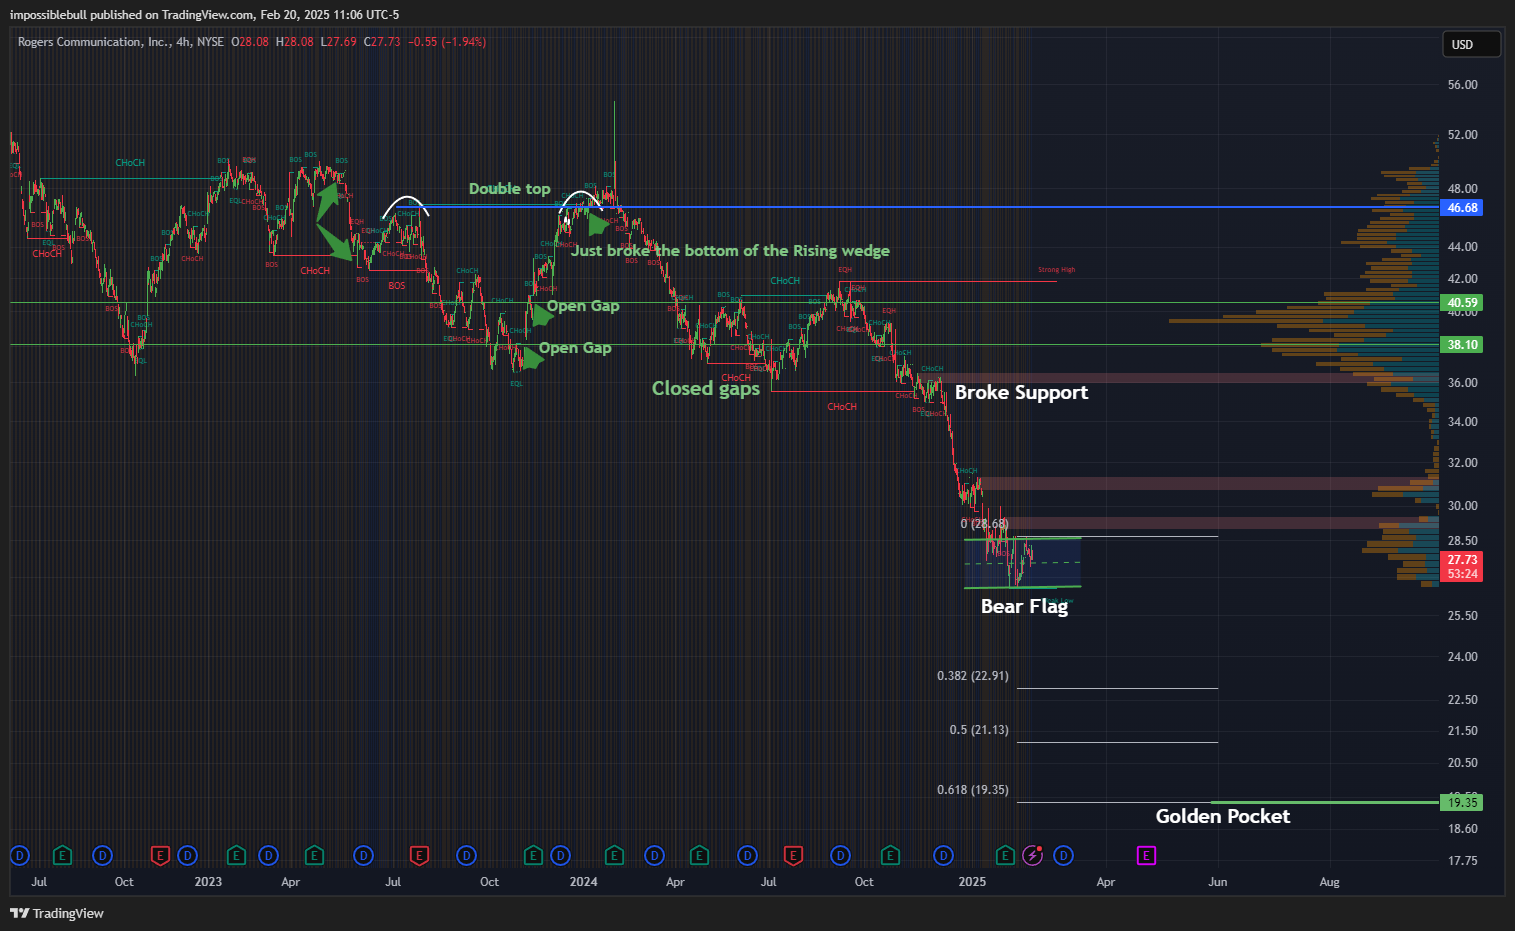Select the Double top annotation
1515x931 pixels.
509,188
